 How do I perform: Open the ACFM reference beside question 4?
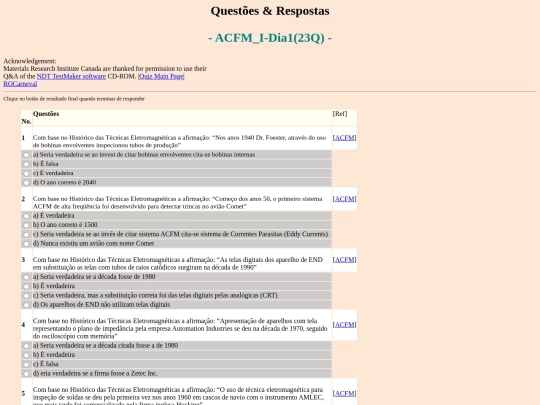point(344,324)
